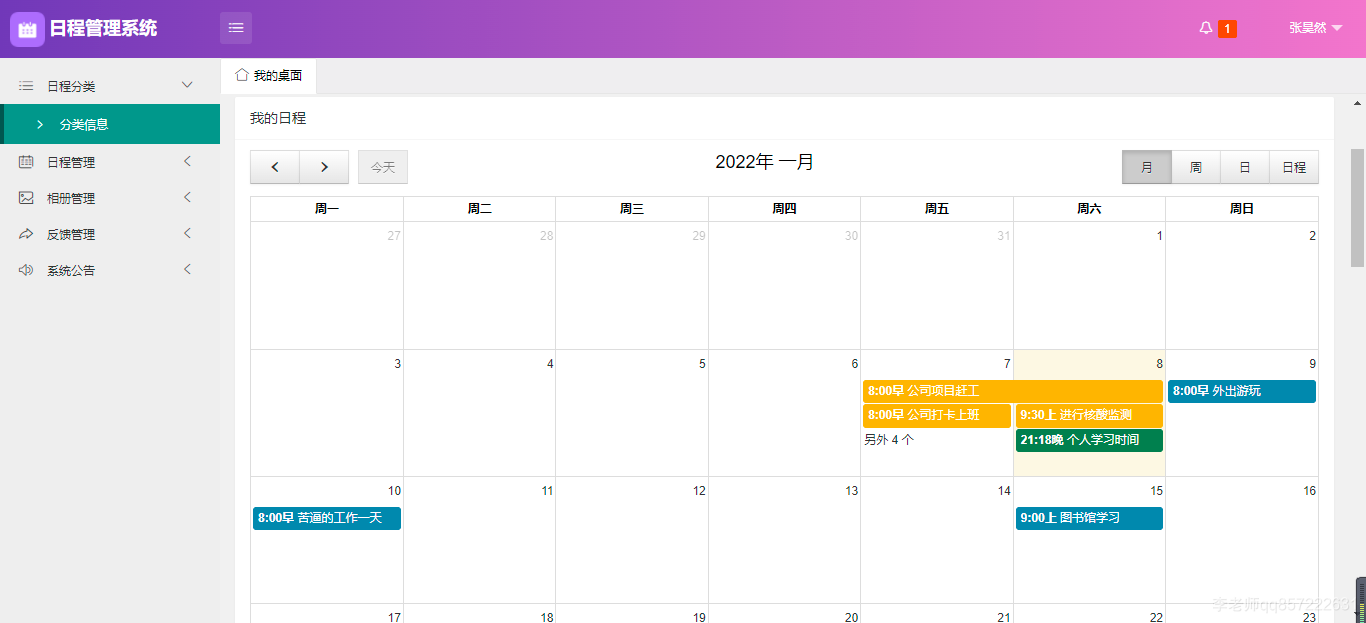This screenshot has width=1366, height=623.
Task: Click the 日程管理系统 title text
Action: [x=103, y=28]
